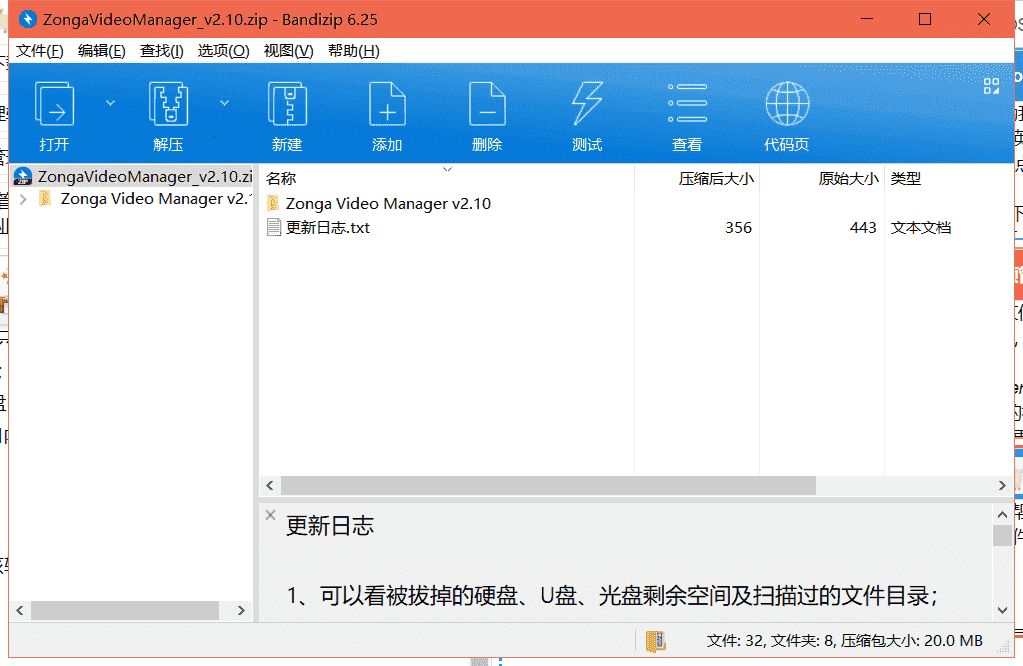Viewport: 1023px width, 666px height.
Task: Click preview pane scroll up arrow
Action: pyautogui.click(x=1002, y=515)
